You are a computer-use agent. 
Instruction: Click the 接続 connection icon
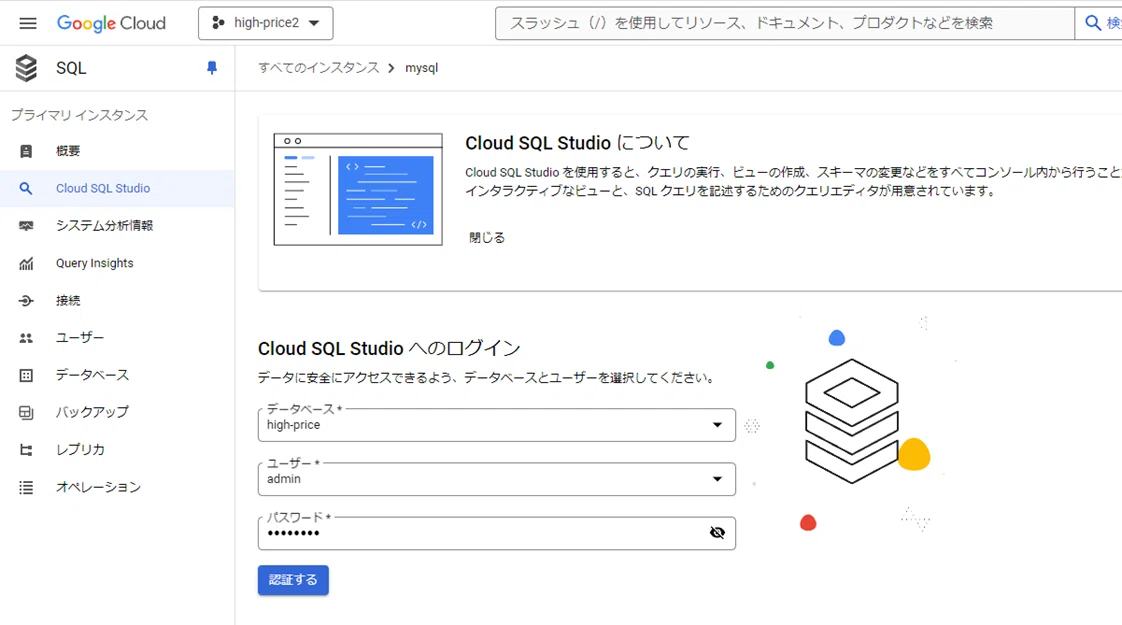[x=26, y=301]
